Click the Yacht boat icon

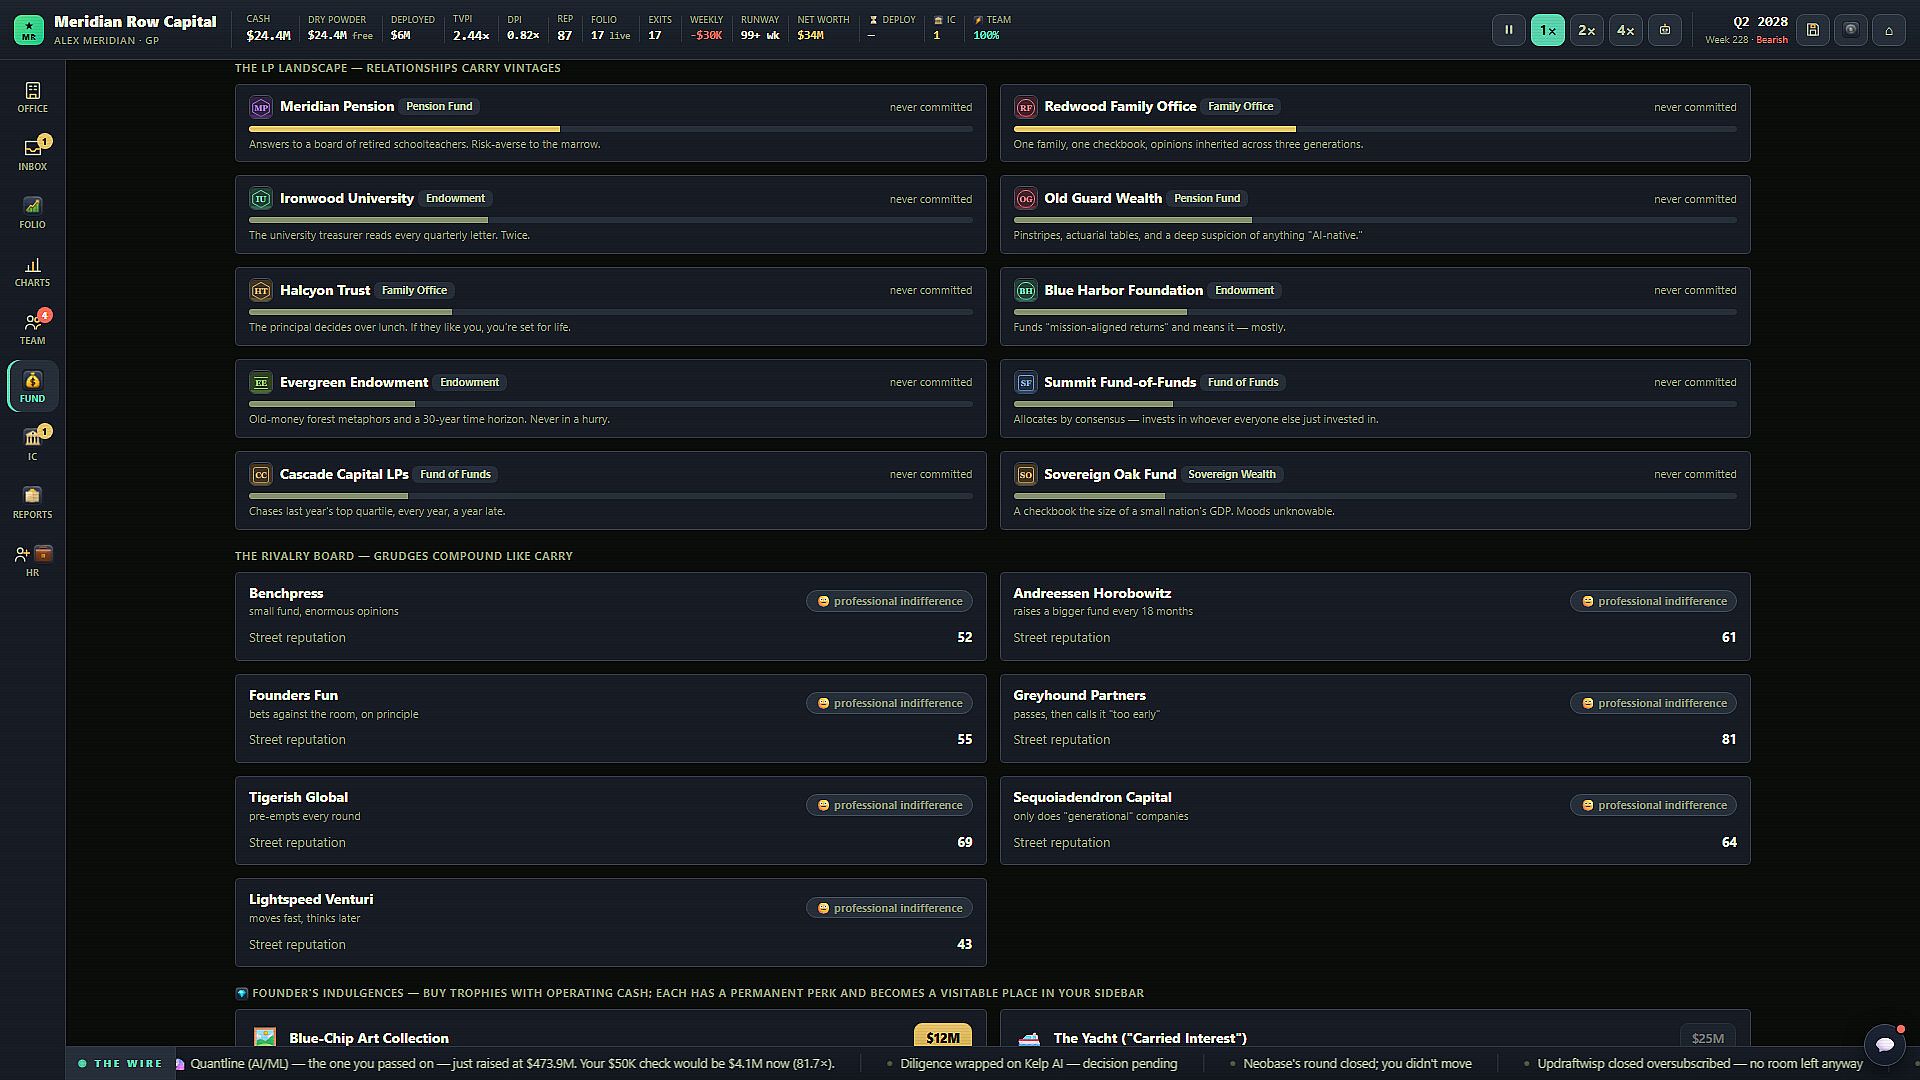[1029, 1038]
